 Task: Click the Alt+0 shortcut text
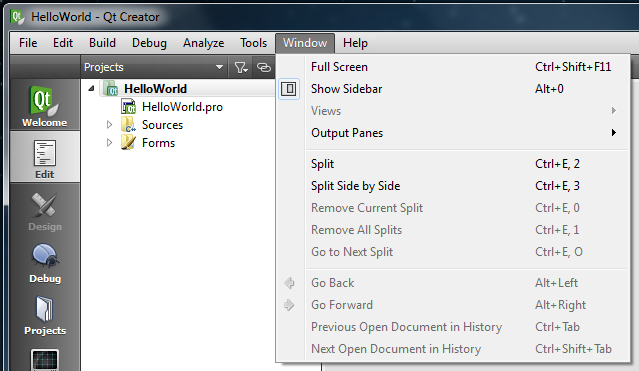click(549, 89)
